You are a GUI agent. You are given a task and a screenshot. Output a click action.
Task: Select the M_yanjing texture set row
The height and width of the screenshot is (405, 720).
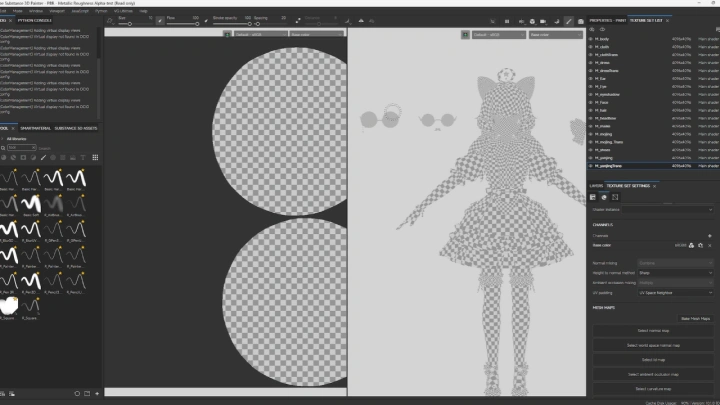[x=653, y=158]
